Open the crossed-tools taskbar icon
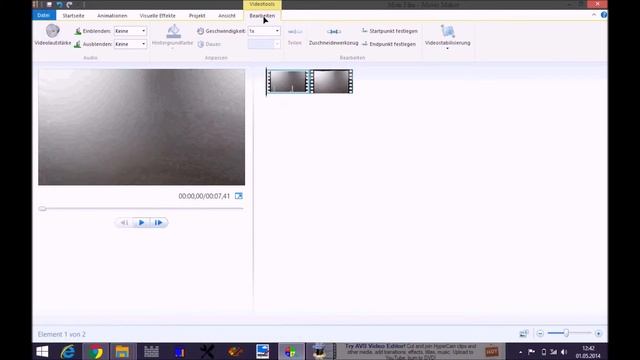640x360 pixels. point(207,351)
